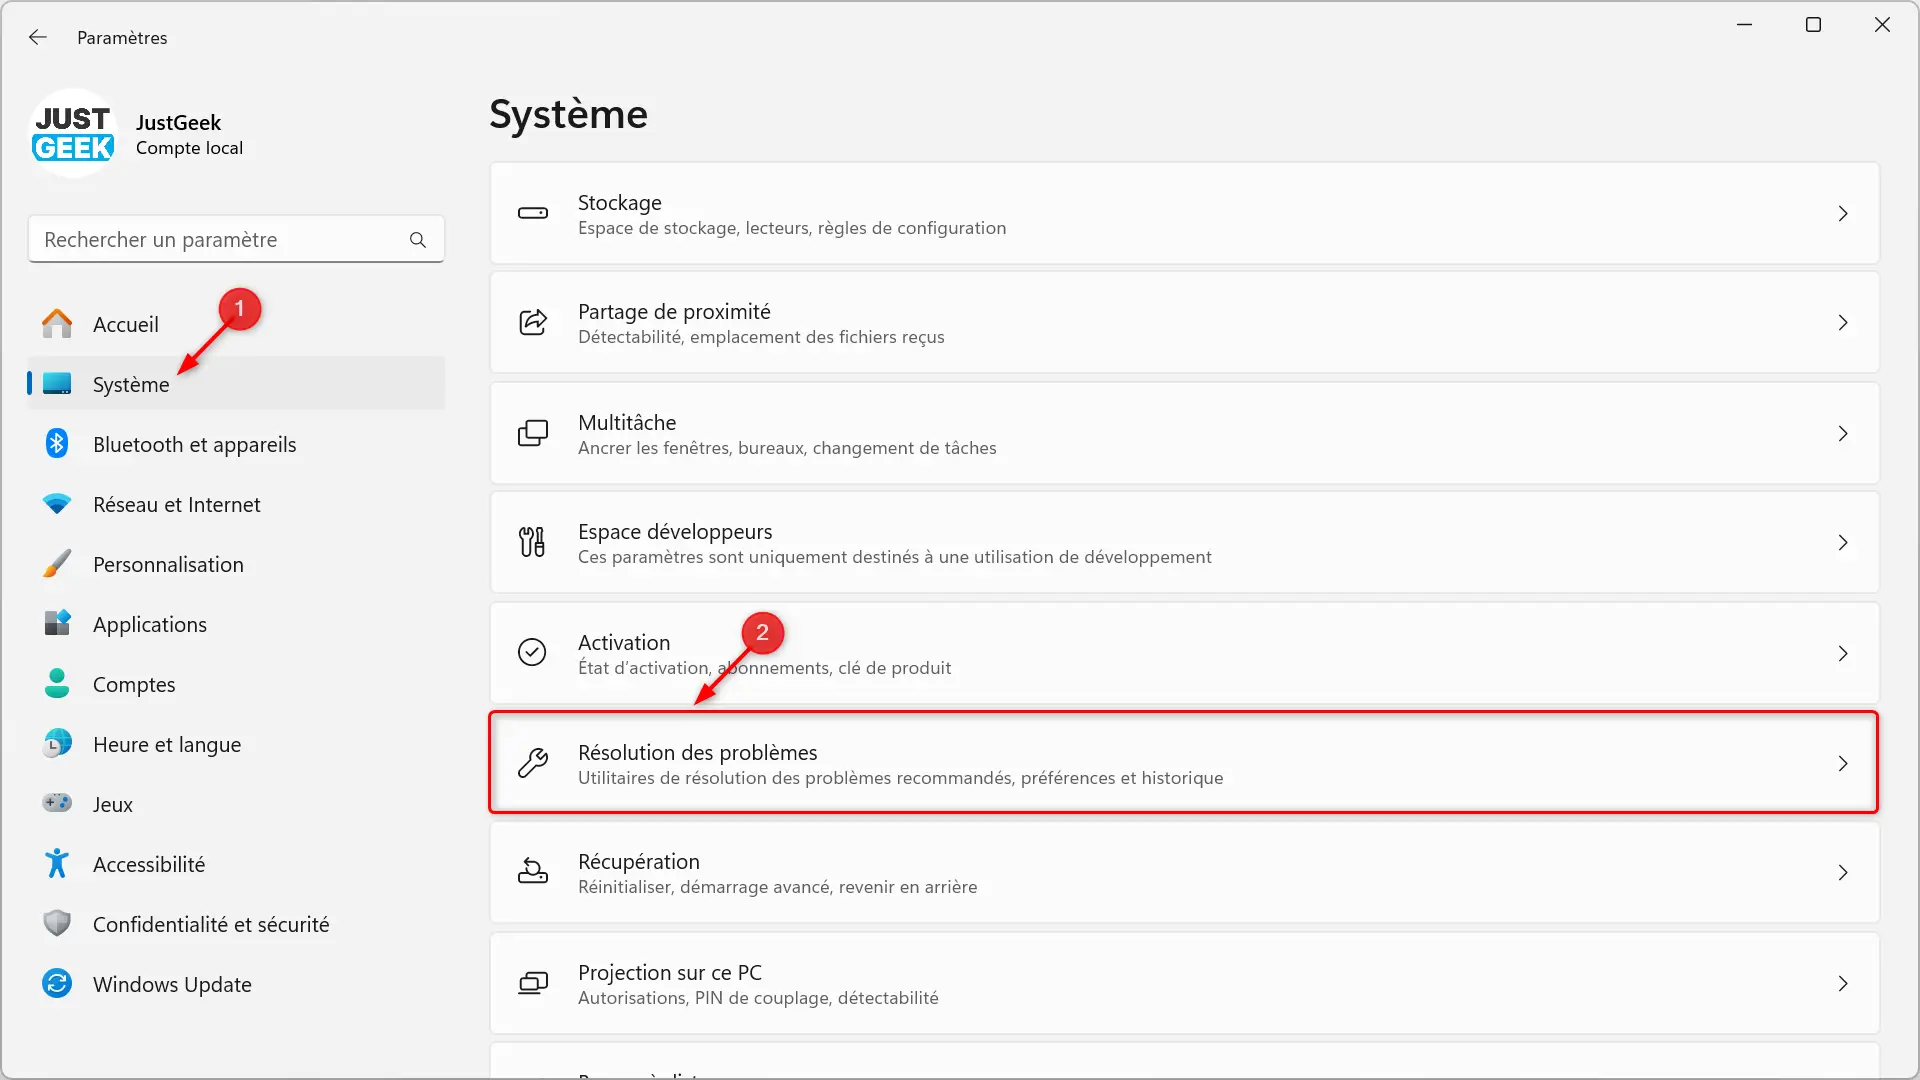Image resolution: width=1920 pixels, height=1080 pixels.
Task: Click the Accessibilité figure icon
Action: 57,864
